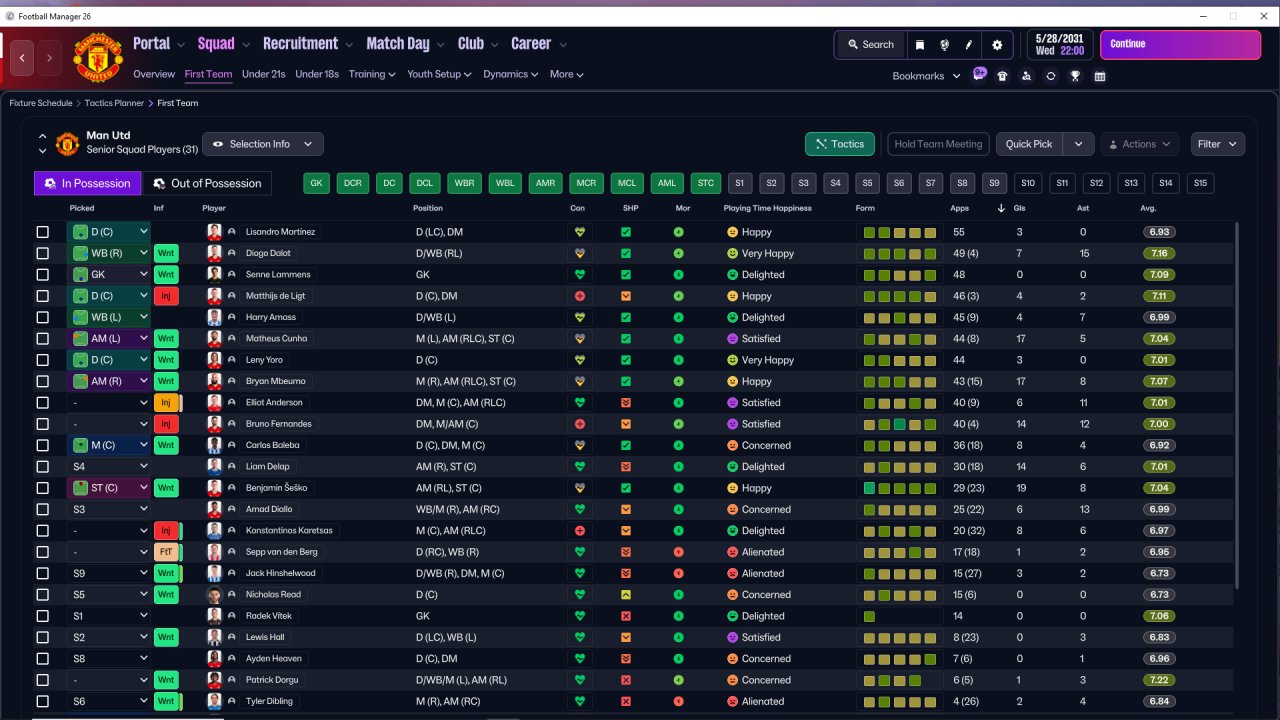1280x720 pixels.
Task: Switch to the Overview tab
Action: click(x=154, y=74)
